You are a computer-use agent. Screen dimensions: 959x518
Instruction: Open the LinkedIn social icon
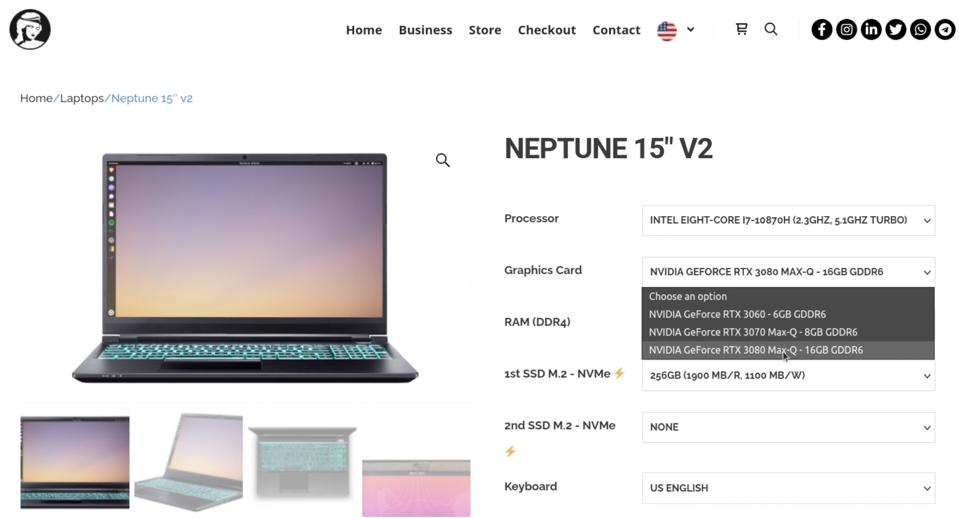pos(871,29)
